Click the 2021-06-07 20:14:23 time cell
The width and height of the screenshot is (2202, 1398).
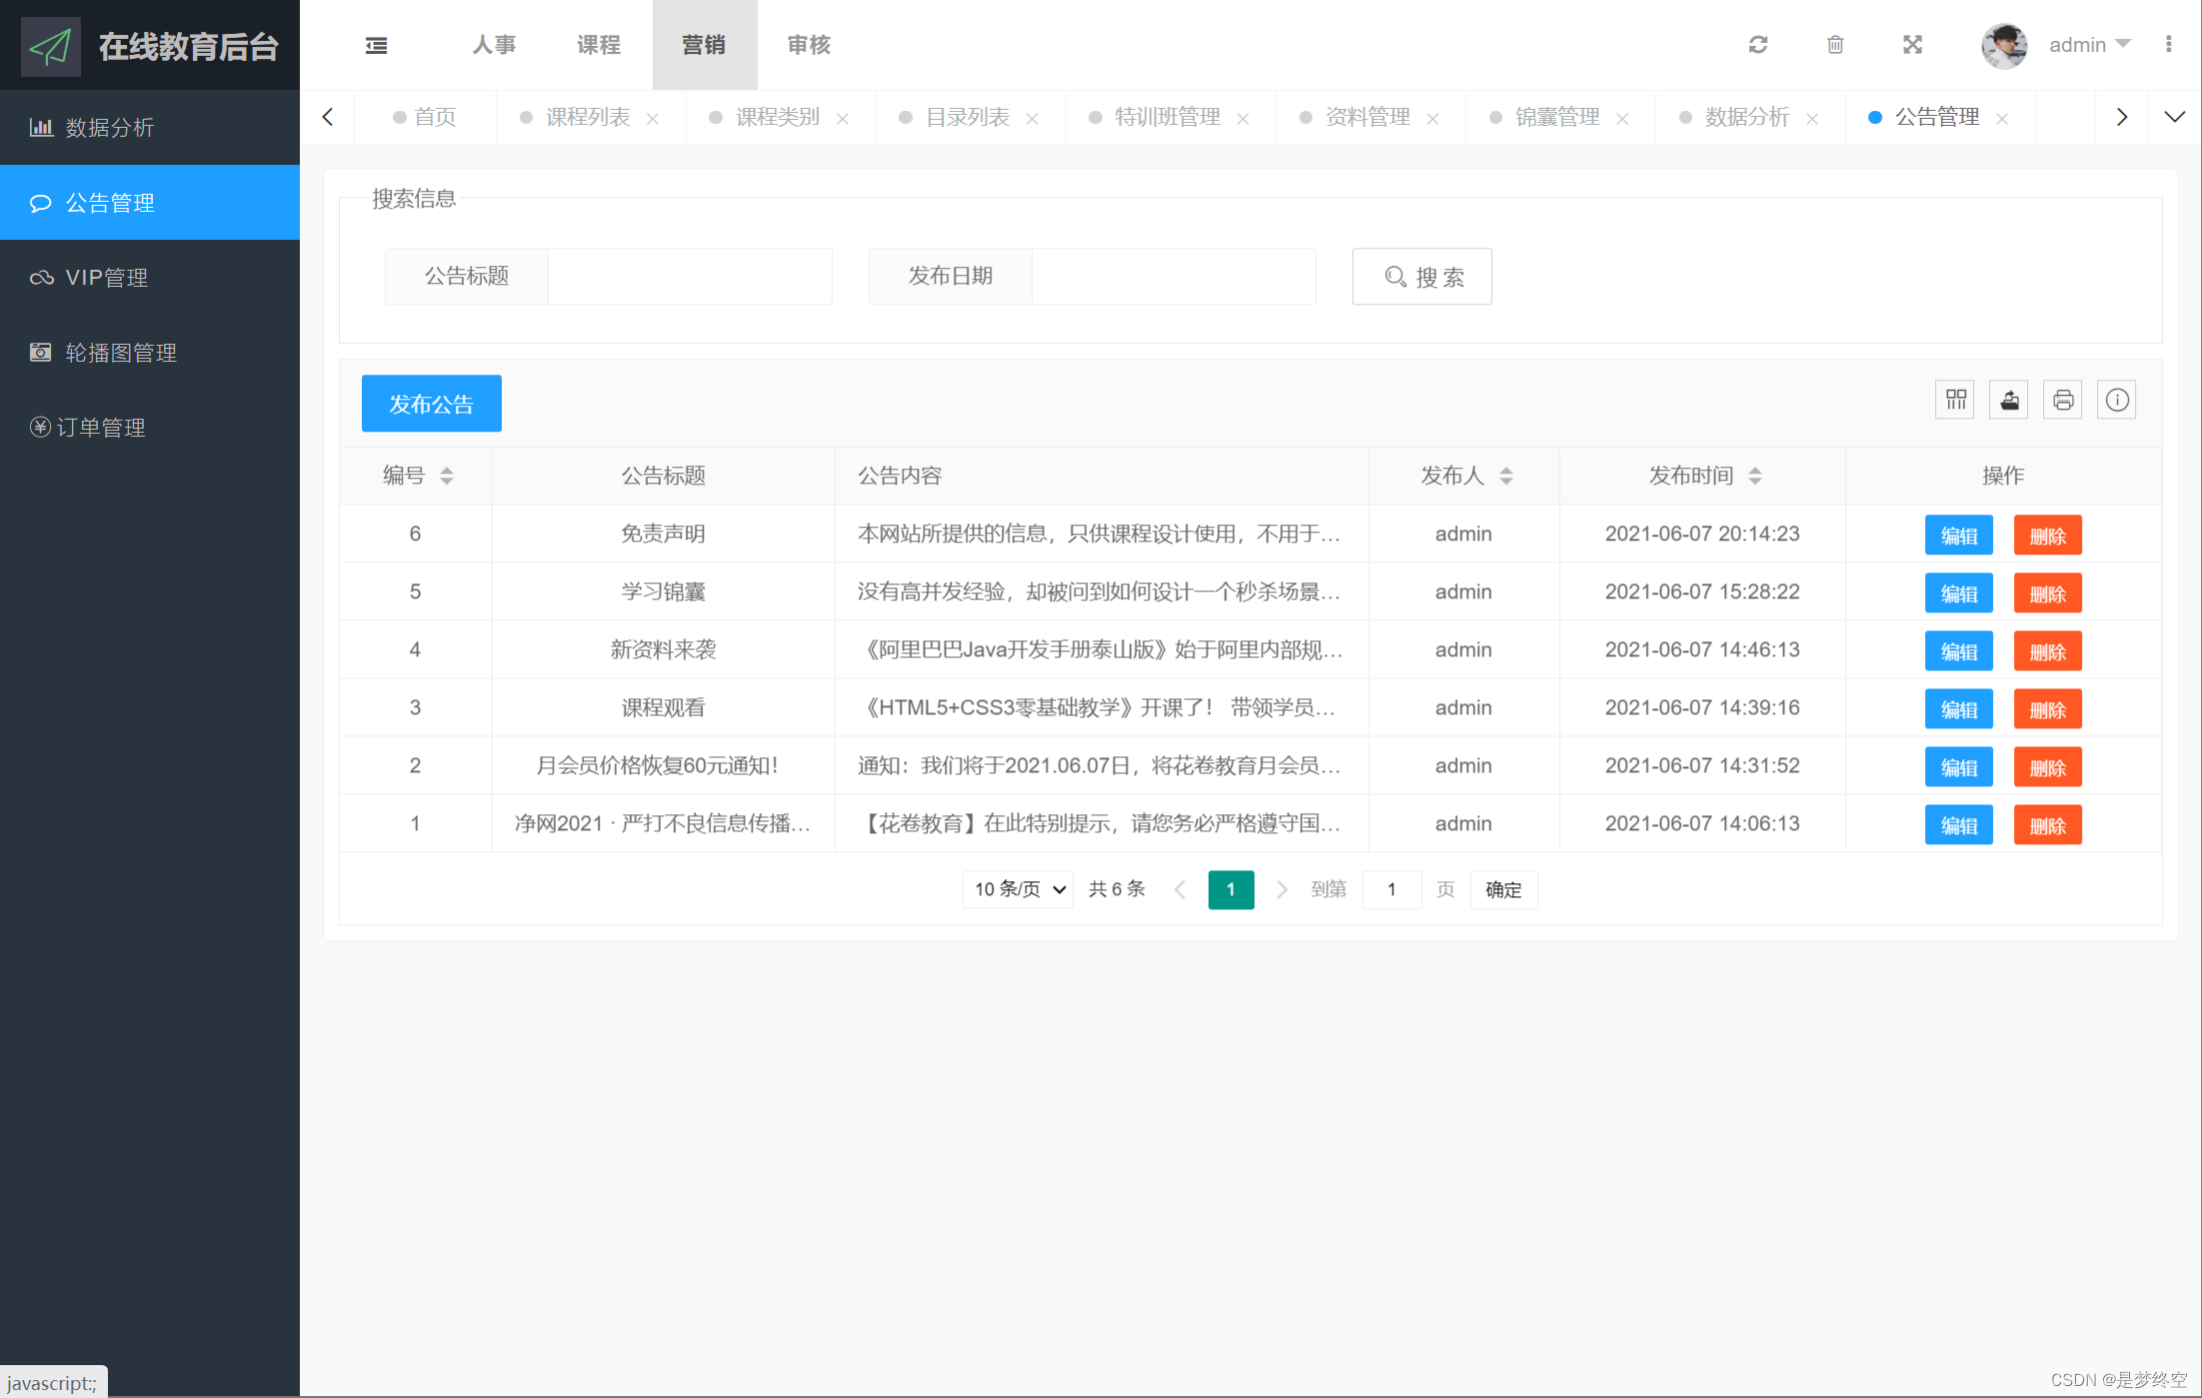(1702, 534)
